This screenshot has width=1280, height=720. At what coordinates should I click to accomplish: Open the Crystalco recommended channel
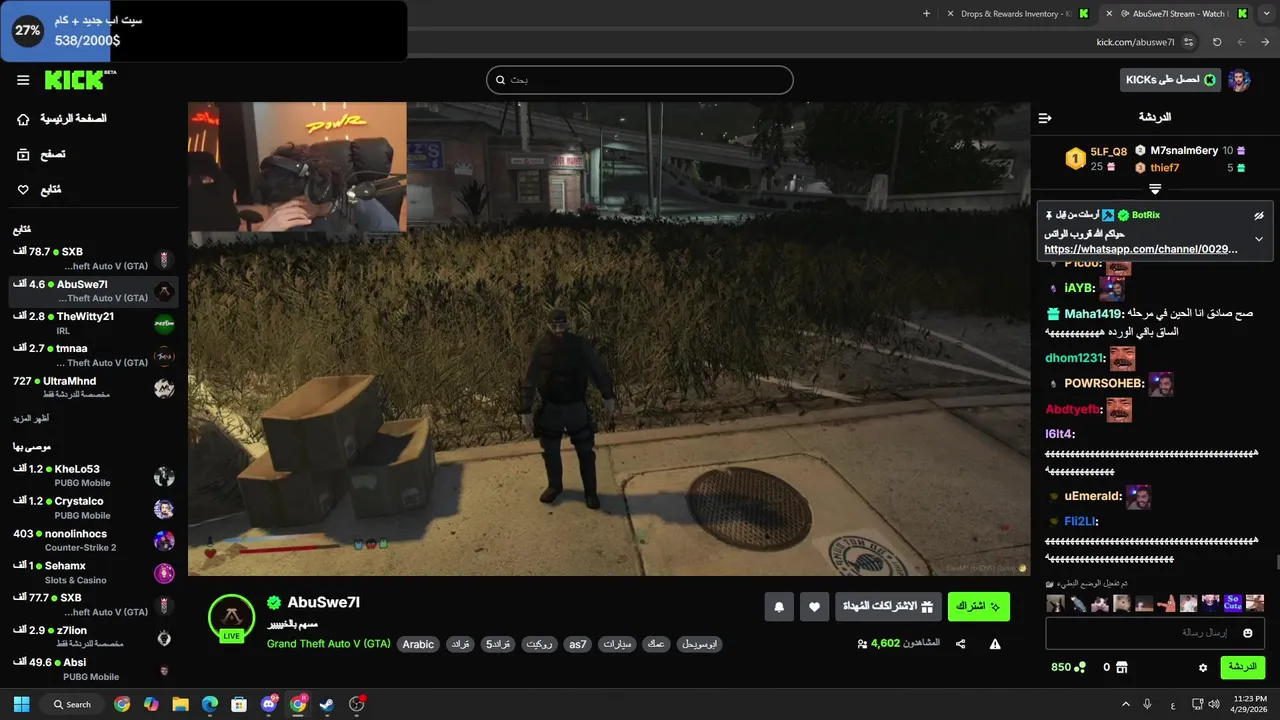click(95, 508)
